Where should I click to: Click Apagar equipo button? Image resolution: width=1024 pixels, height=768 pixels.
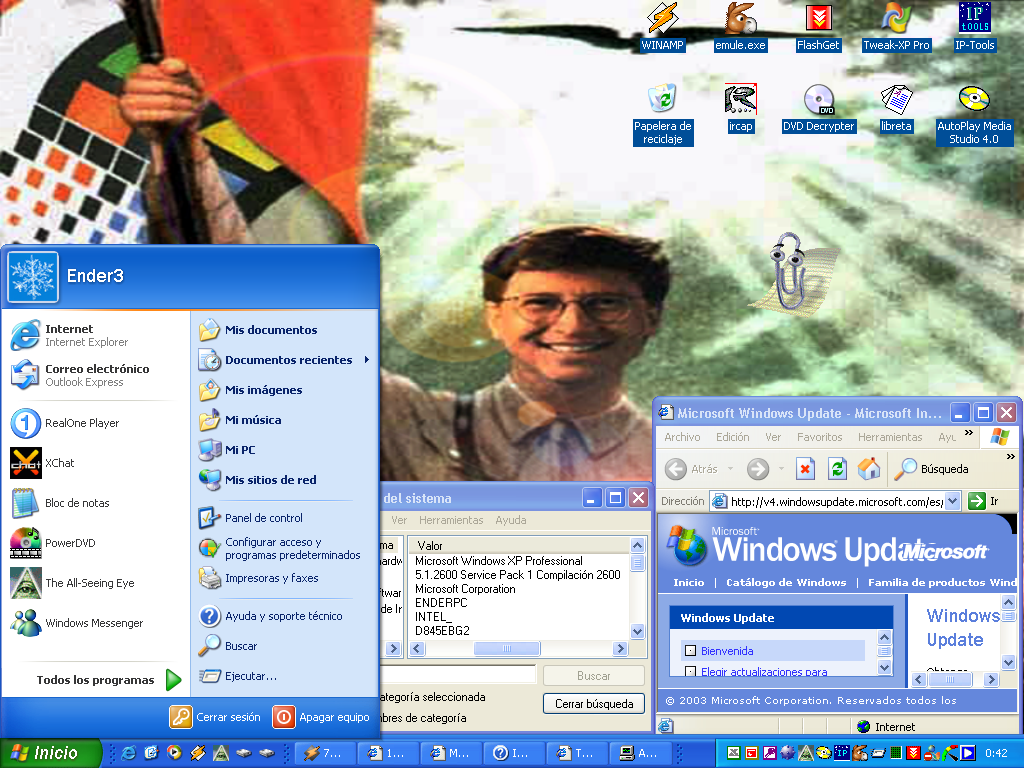tap(321, 717)
